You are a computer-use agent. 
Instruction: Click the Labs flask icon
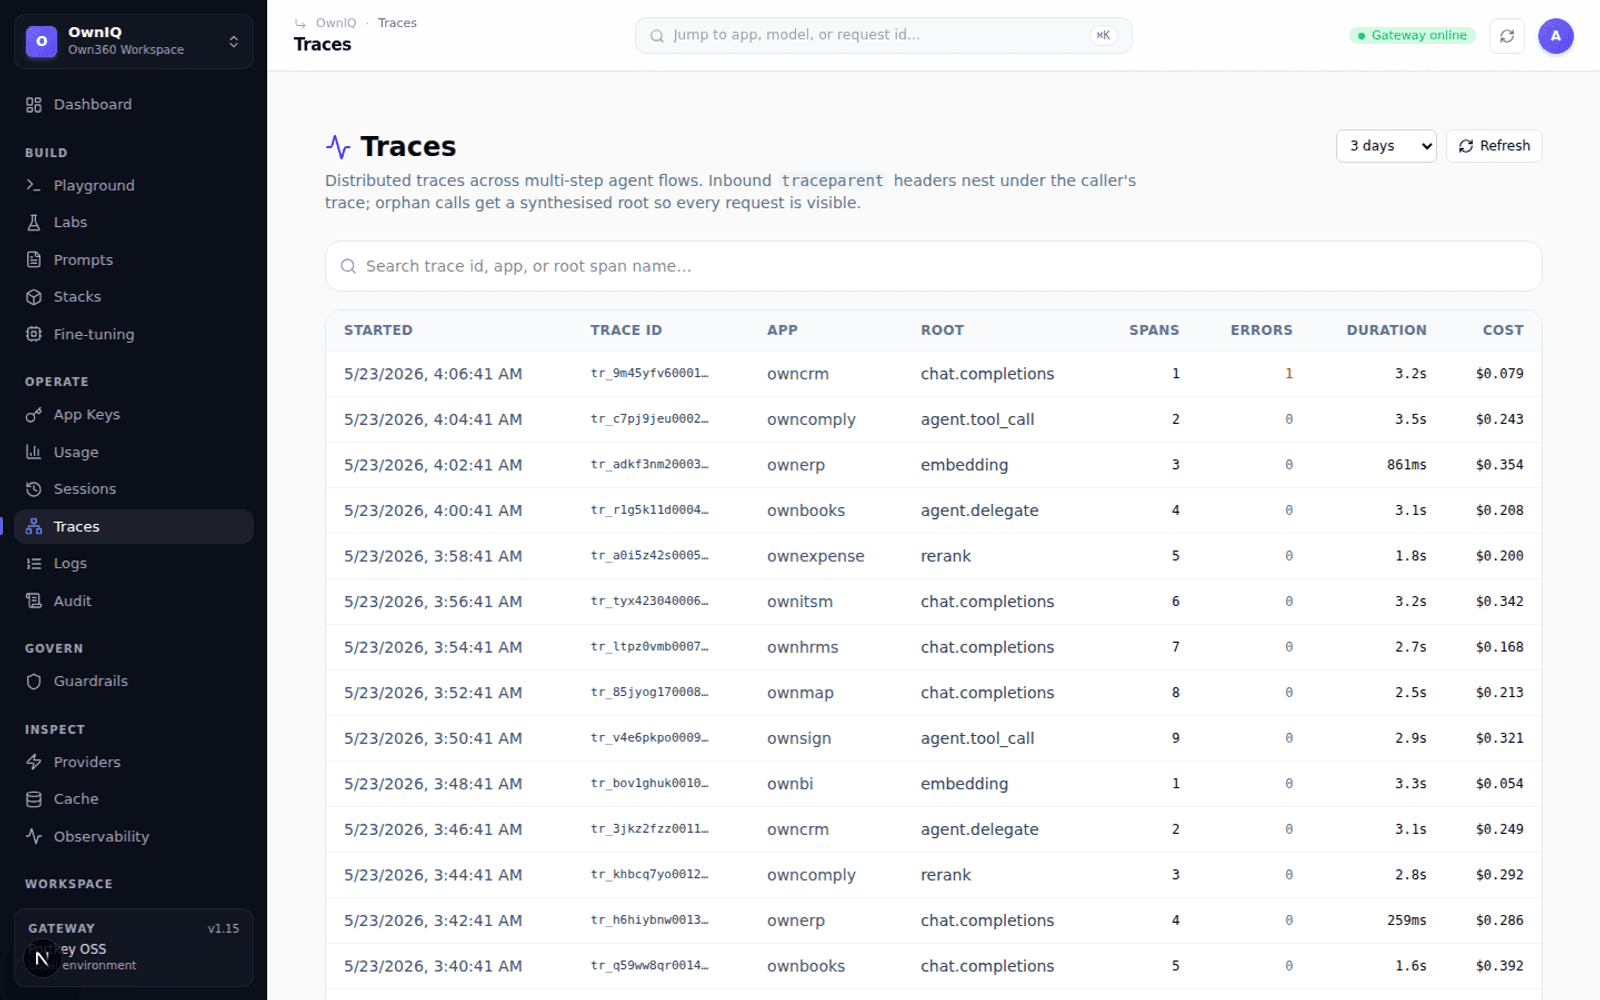tap(34, 223)
